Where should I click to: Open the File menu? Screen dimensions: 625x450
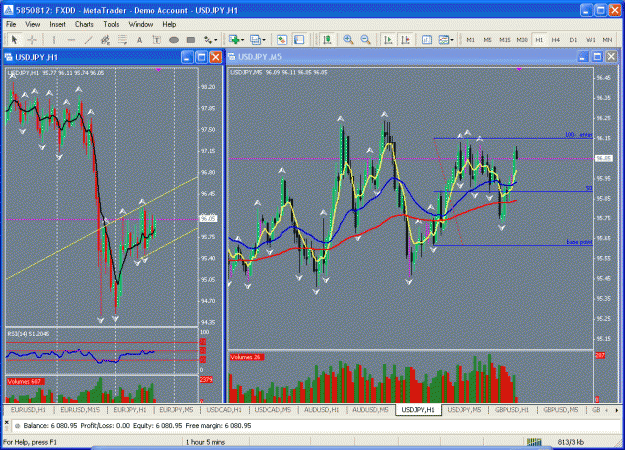point(11,24)
